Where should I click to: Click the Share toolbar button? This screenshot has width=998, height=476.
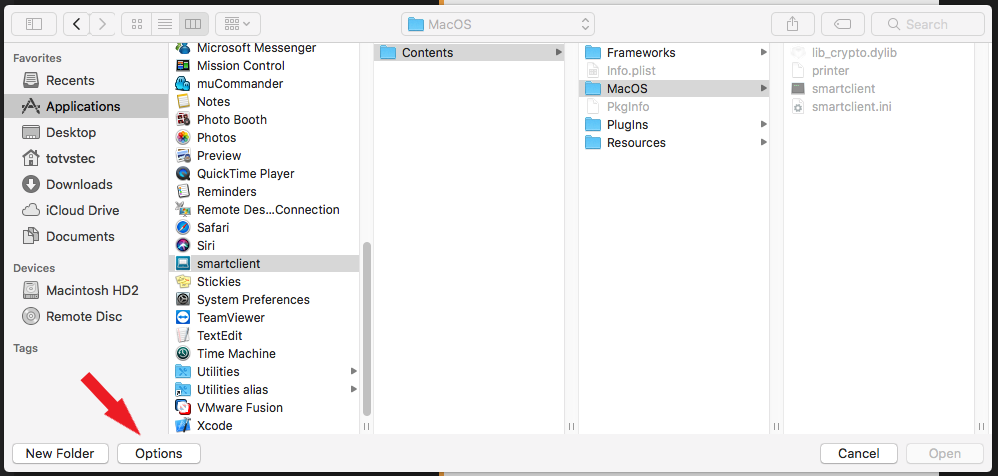792,24
